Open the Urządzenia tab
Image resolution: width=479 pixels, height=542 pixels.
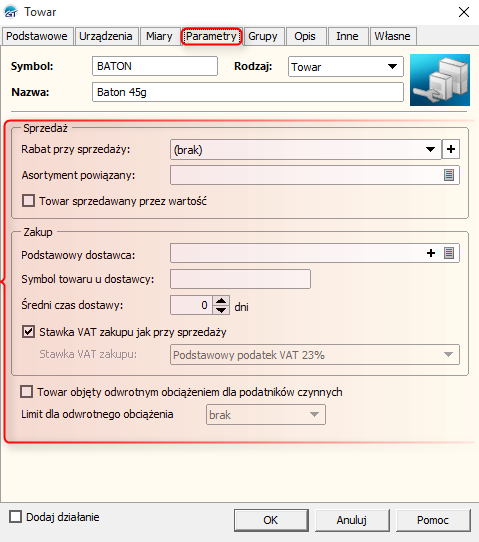106,36
